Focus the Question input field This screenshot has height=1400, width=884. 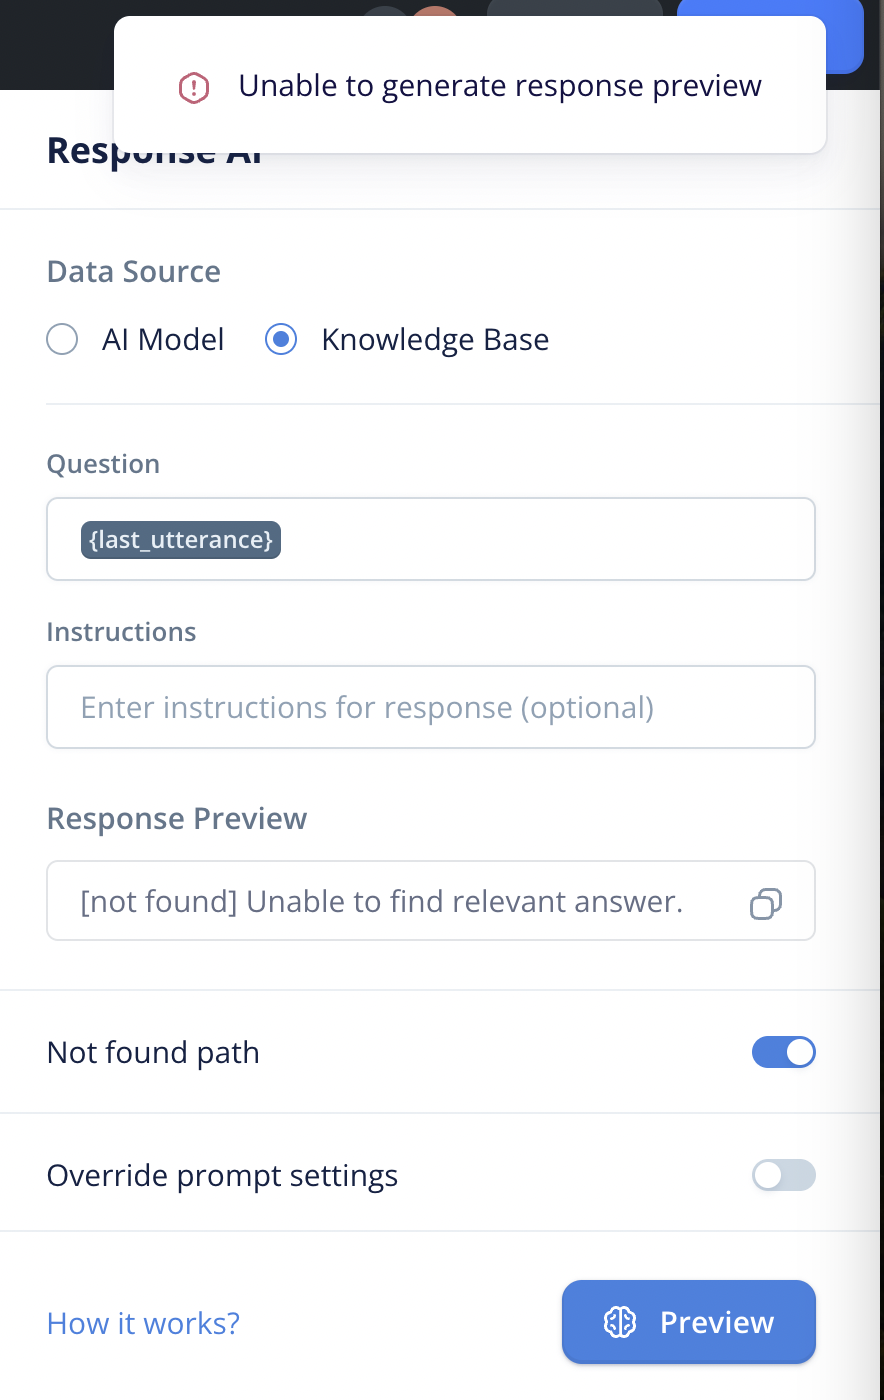tap(431, 539)
